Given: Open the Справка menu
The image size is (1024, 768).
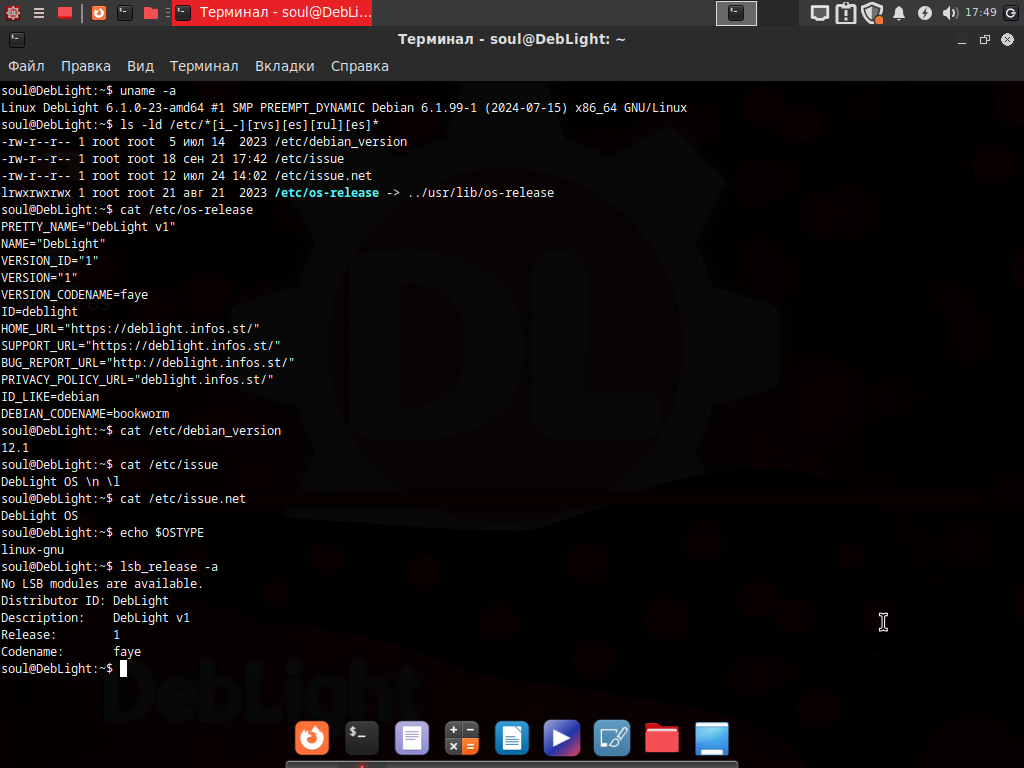Looking at the screenshot, I should [360, 66].
